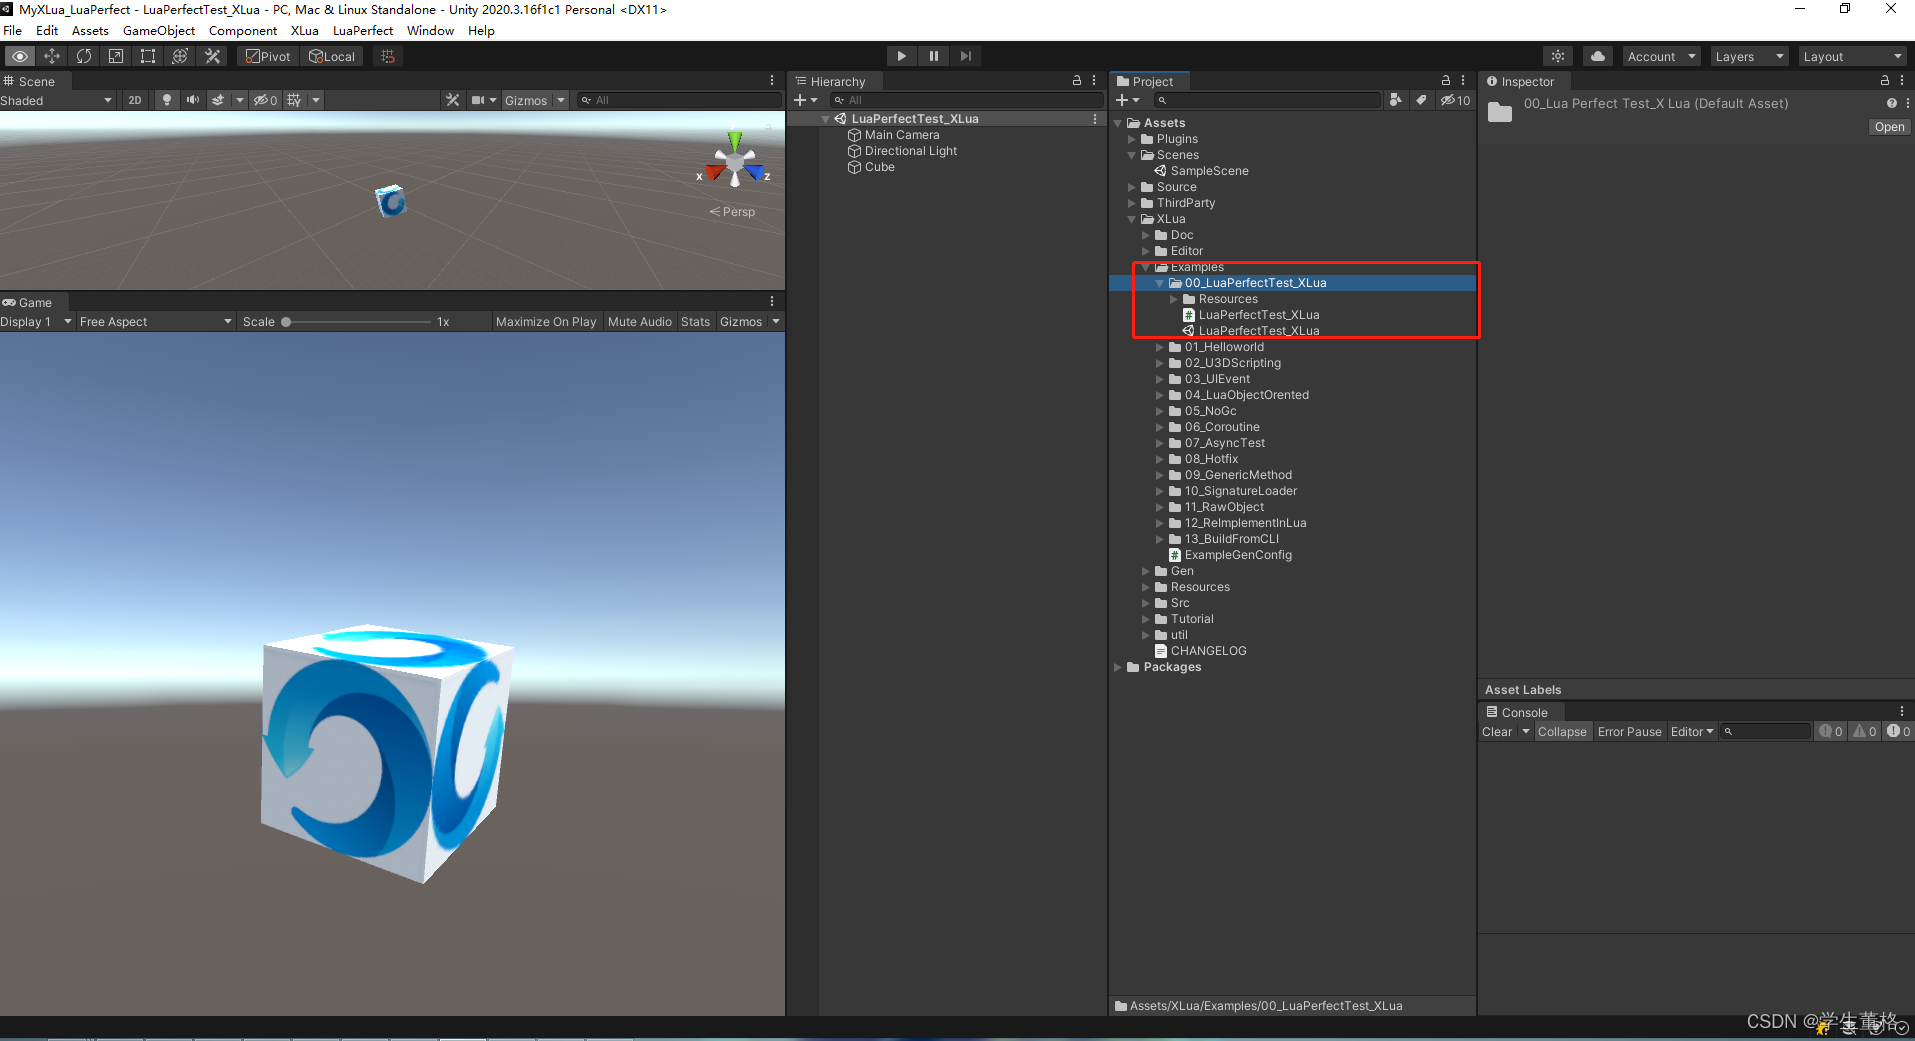Viewport: 1915px width, 1041px height.
Task: Collapse the Examples folder in Project window
Action: [1147, 267]
